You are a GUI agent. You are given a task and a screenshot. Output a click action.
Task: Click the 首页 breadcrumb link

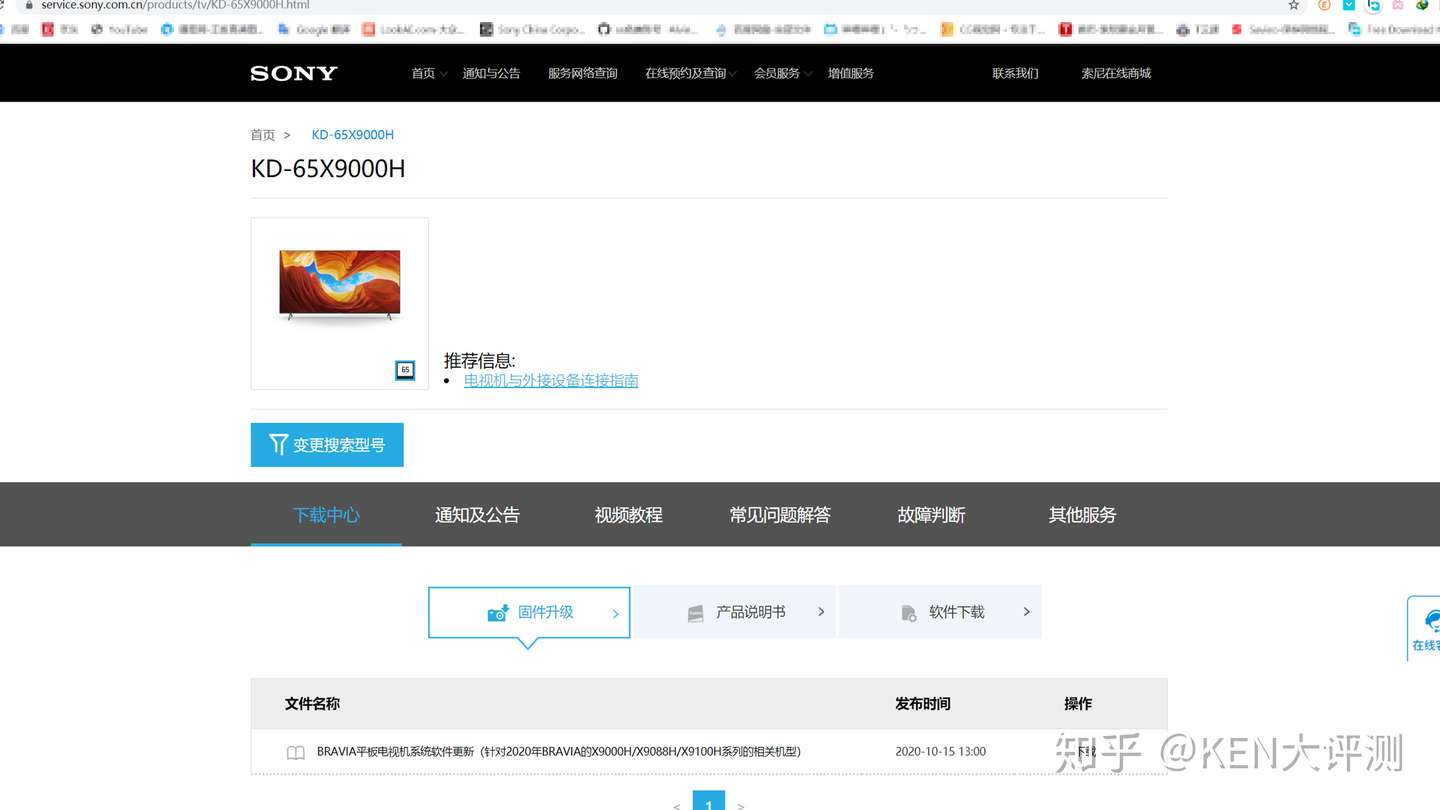[263, 135]
